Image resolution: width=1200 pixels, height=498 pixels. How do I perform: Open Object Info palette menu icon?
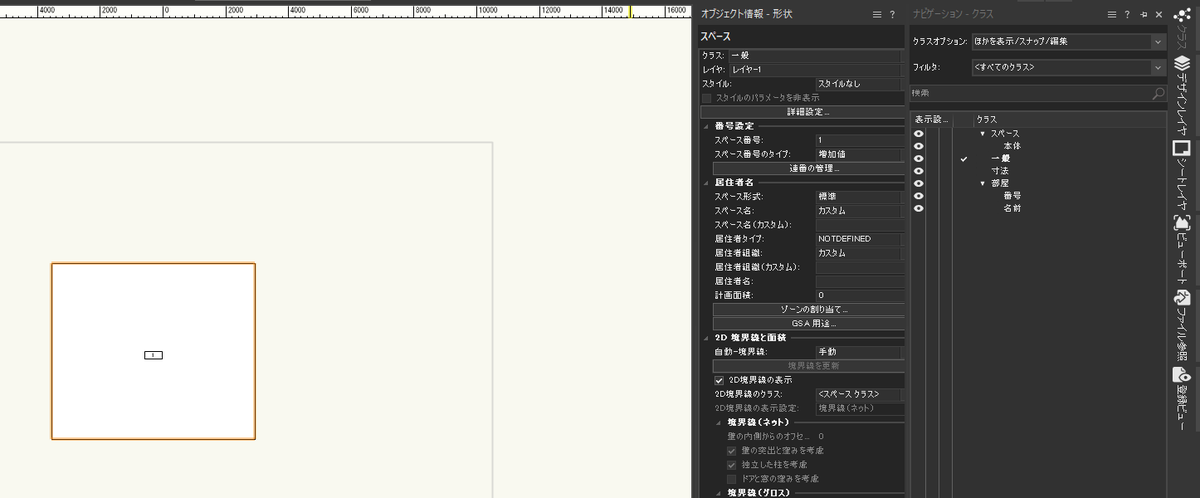(877, 14)
